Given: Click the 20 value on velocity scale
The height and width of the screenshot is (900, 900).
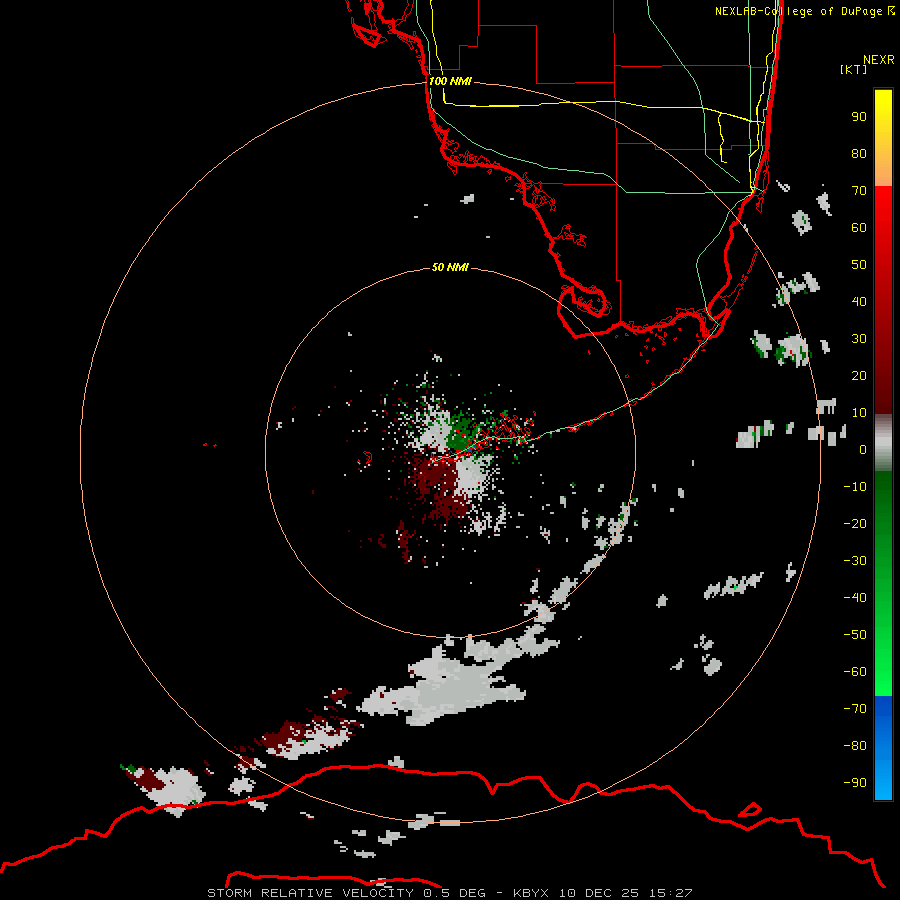Looking at the screenshot, I should click(x=859, y=375).
